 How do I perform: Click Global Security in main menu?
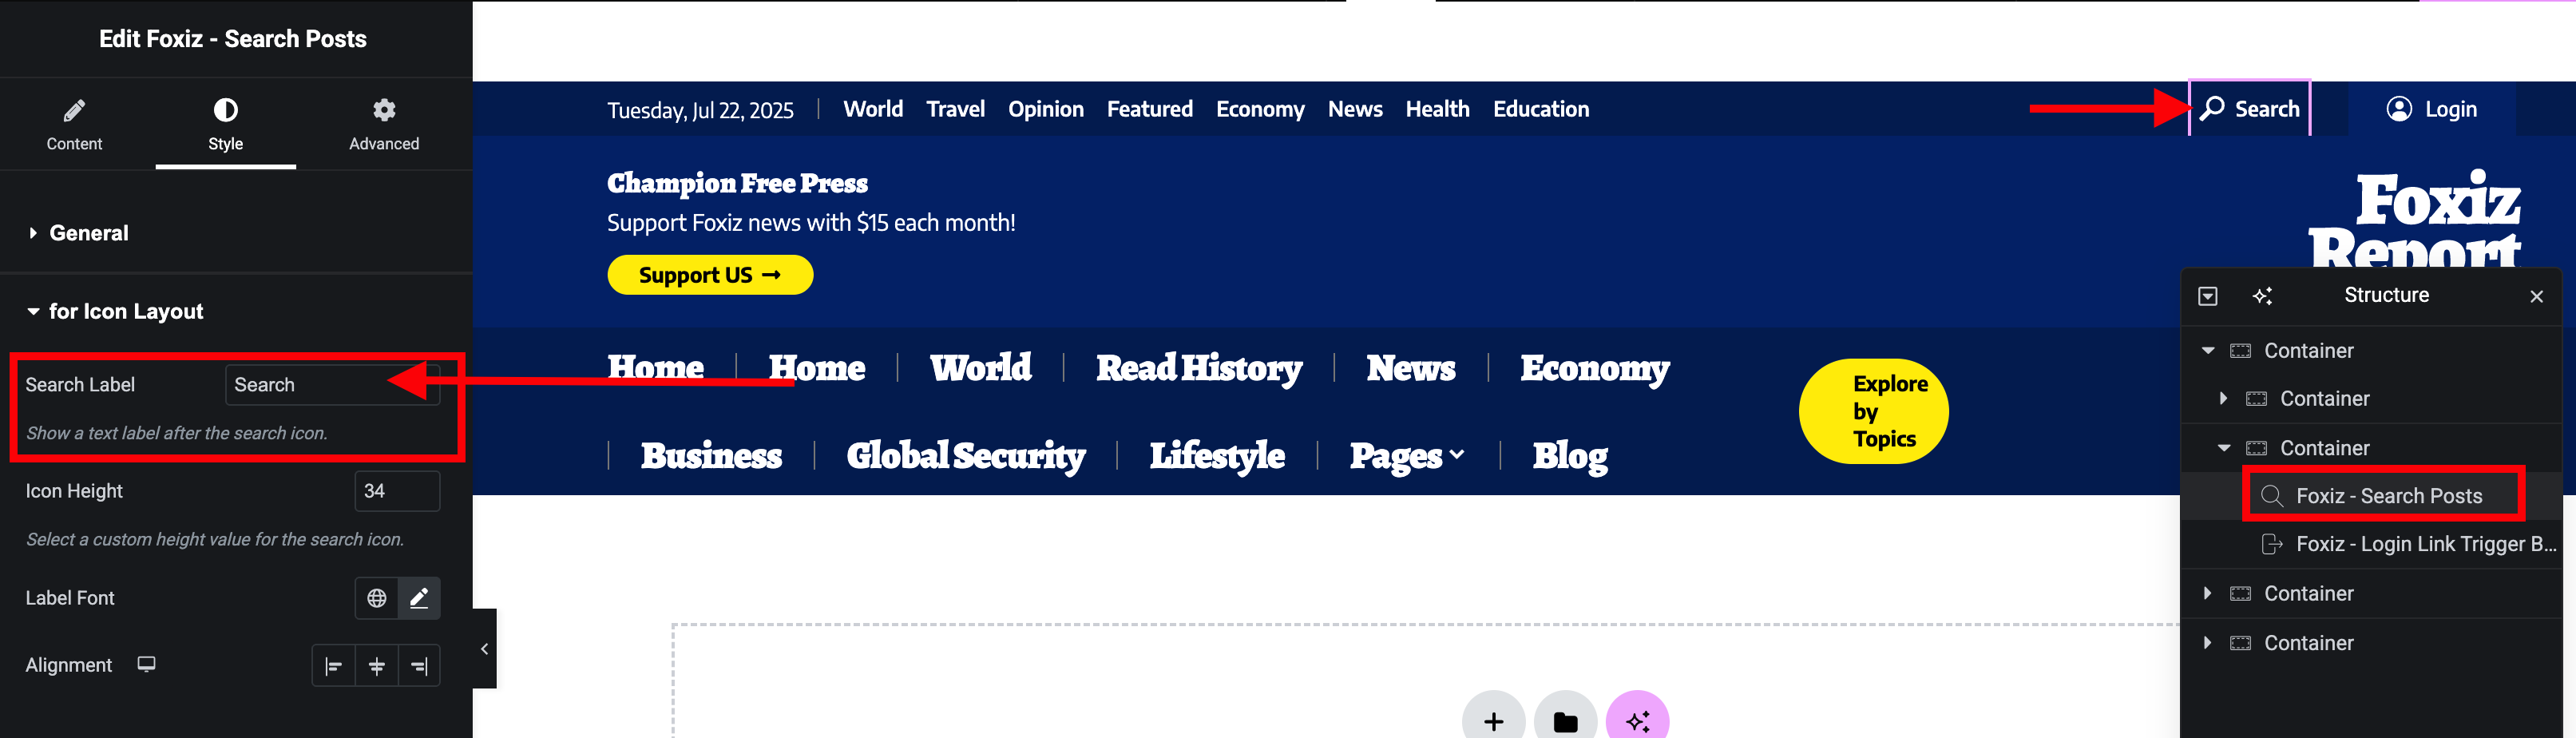pos(965,456)
